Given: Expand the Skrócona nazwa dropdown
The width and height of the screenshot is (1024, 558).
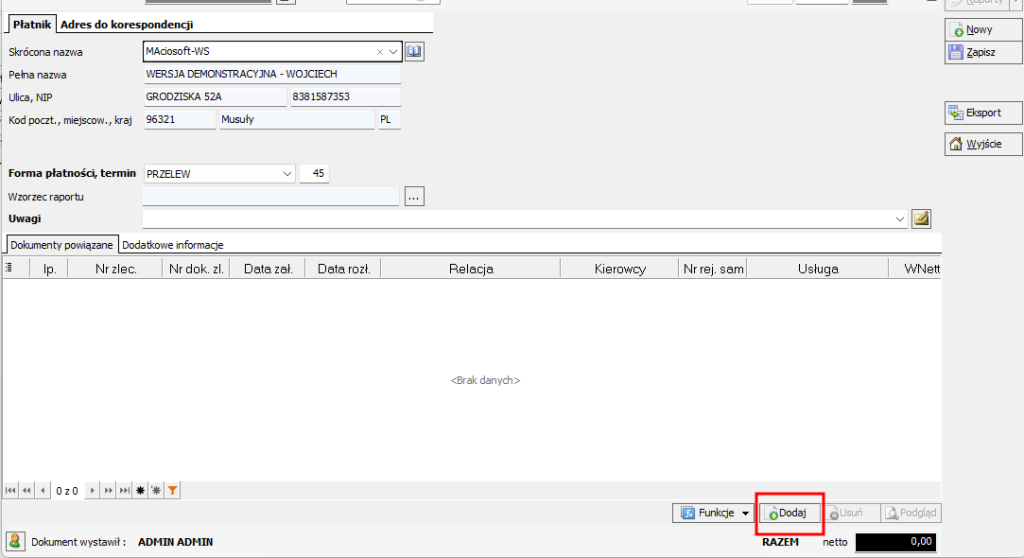Looking at the screenshot, I should point(394,51).
